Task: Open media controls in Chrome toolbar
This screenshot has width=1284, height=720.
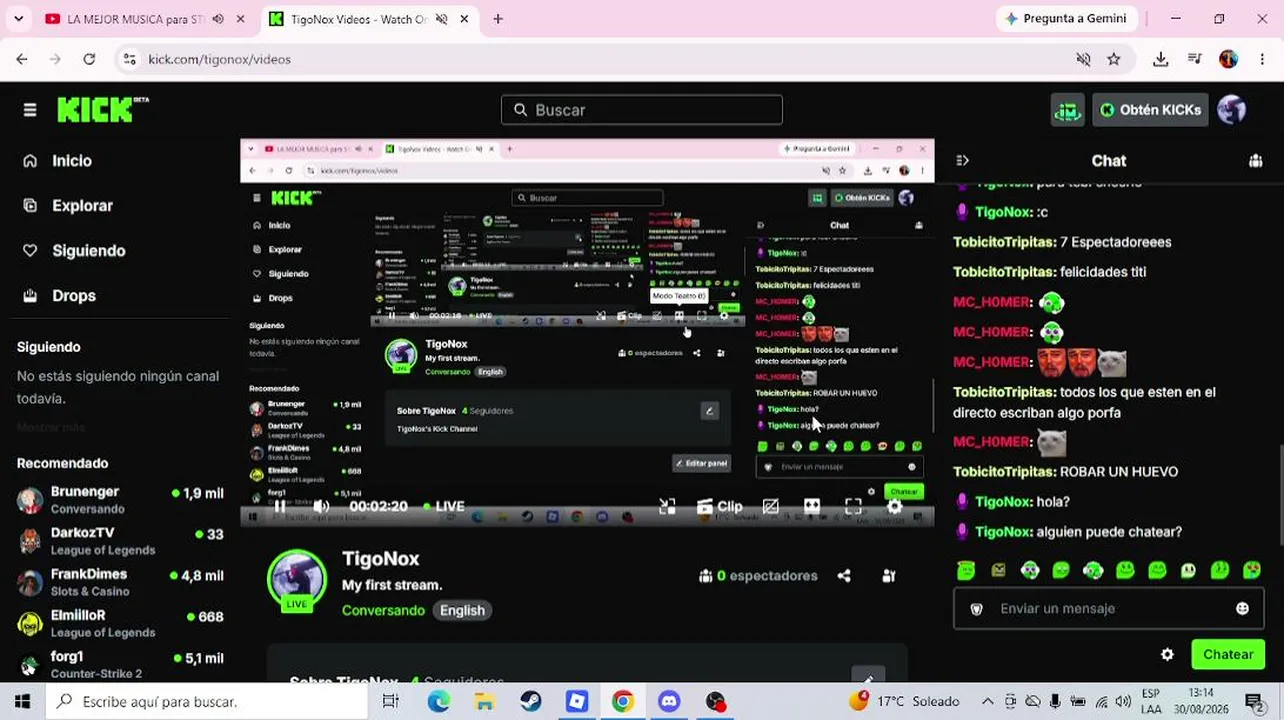Action: (x=1195, y=60)
